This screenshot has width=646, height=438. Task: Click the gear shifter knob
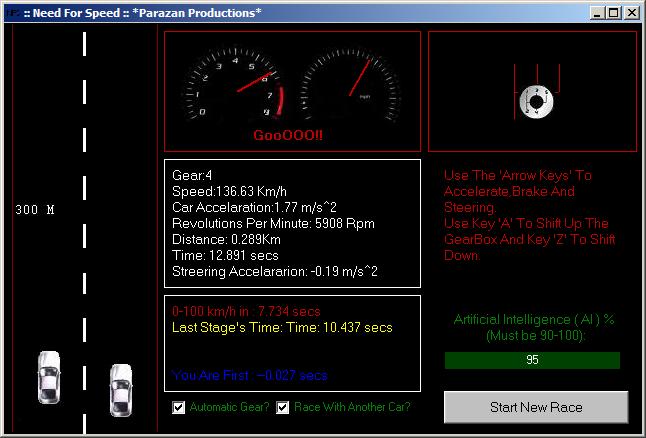click(x=534, y=100)
